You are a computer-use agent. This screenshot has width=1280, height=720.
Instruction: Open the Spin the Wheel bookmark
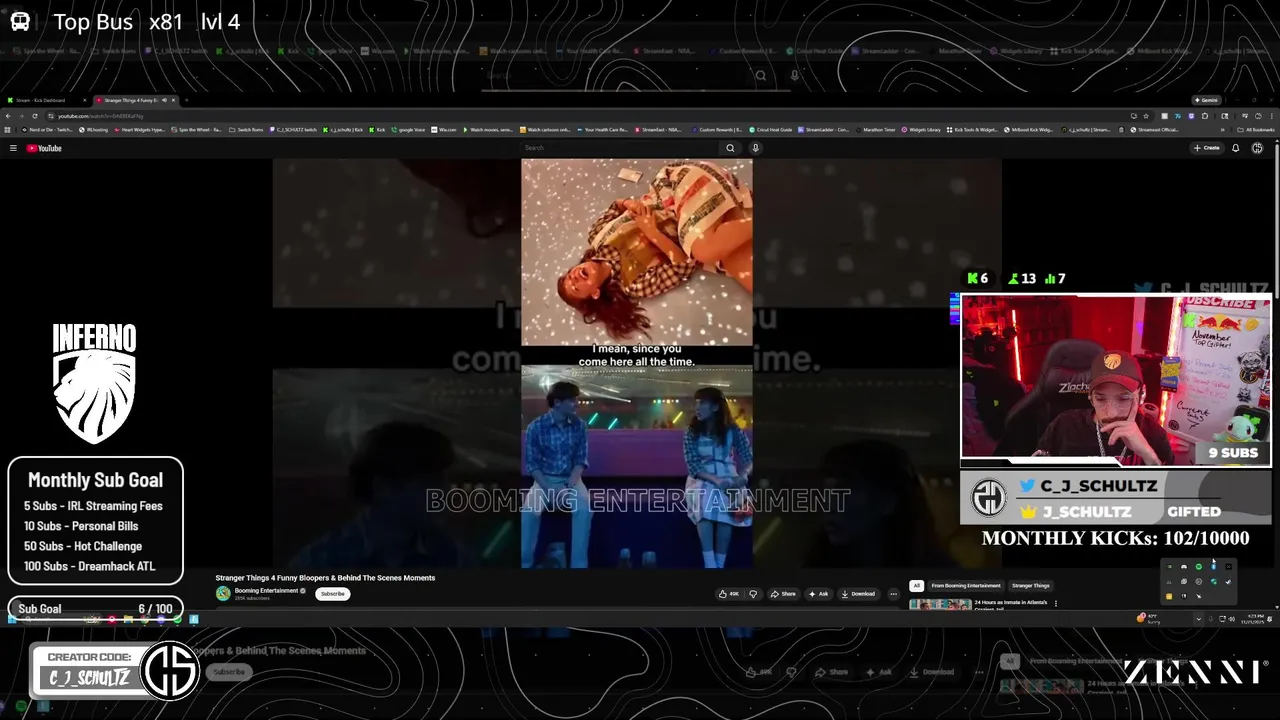pyautogui.click(x=196, y=129)
